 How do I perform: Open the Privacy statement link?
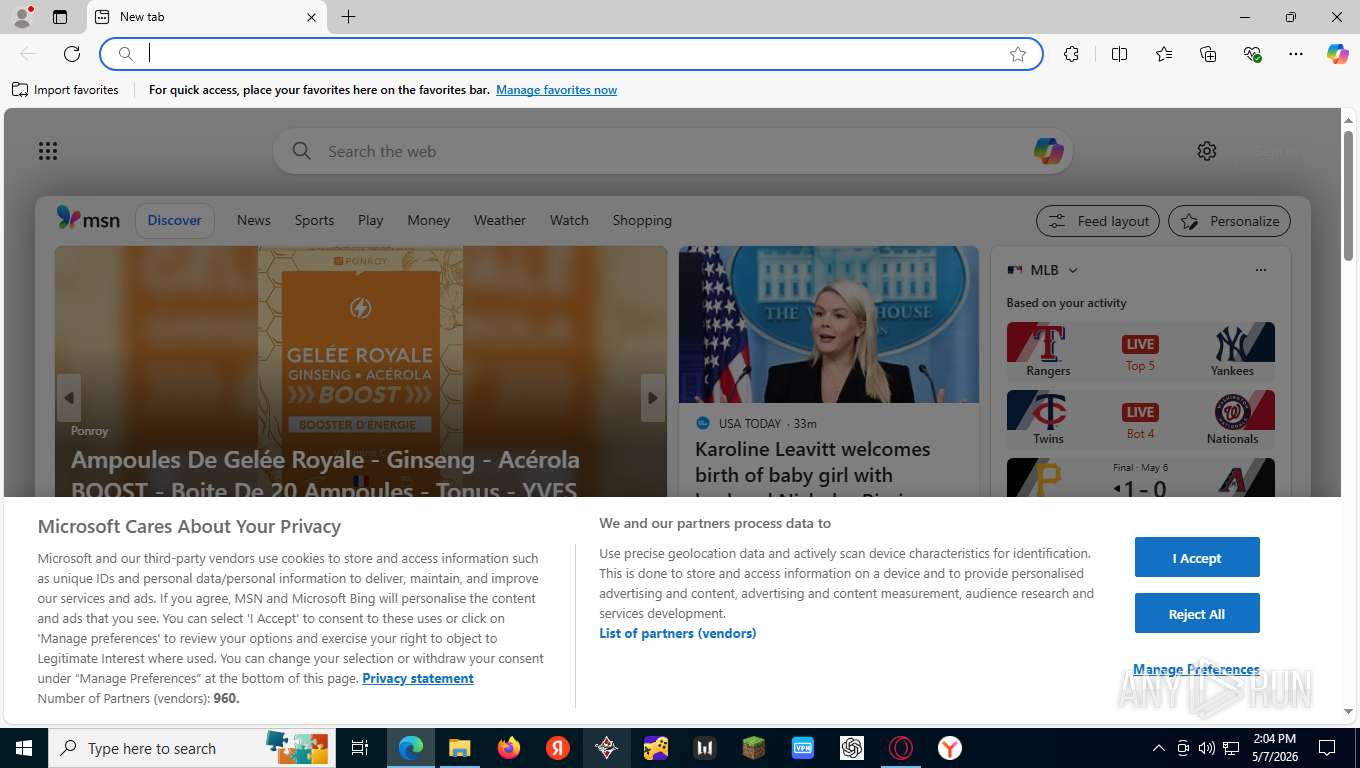(418, 678)
